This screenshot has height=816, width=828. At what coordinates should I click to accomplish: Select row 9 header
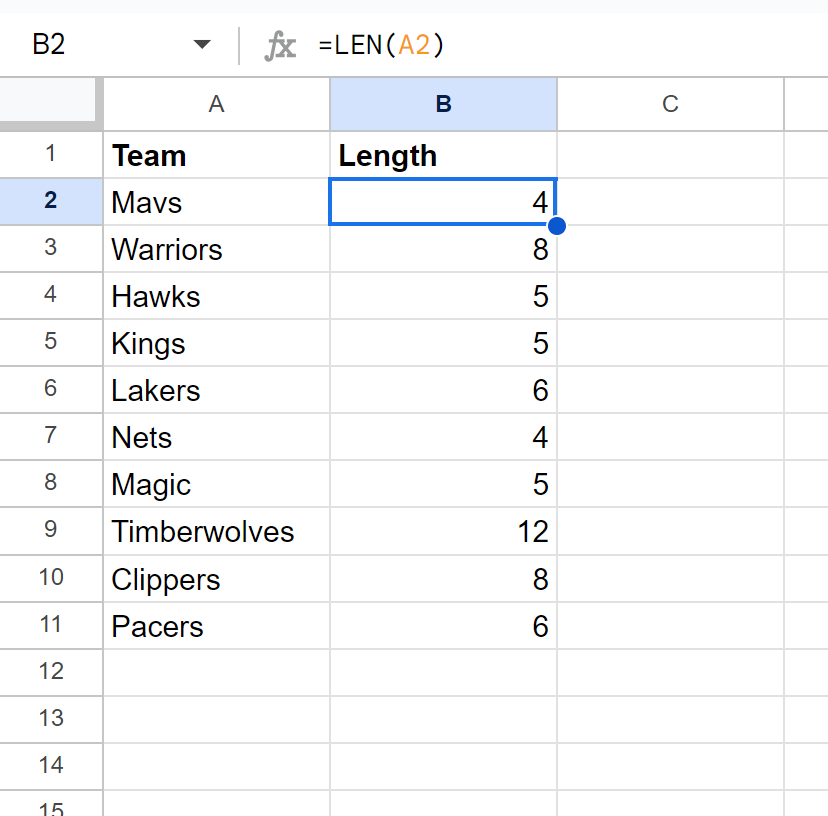pyautogui.click(x=51, y=530)
